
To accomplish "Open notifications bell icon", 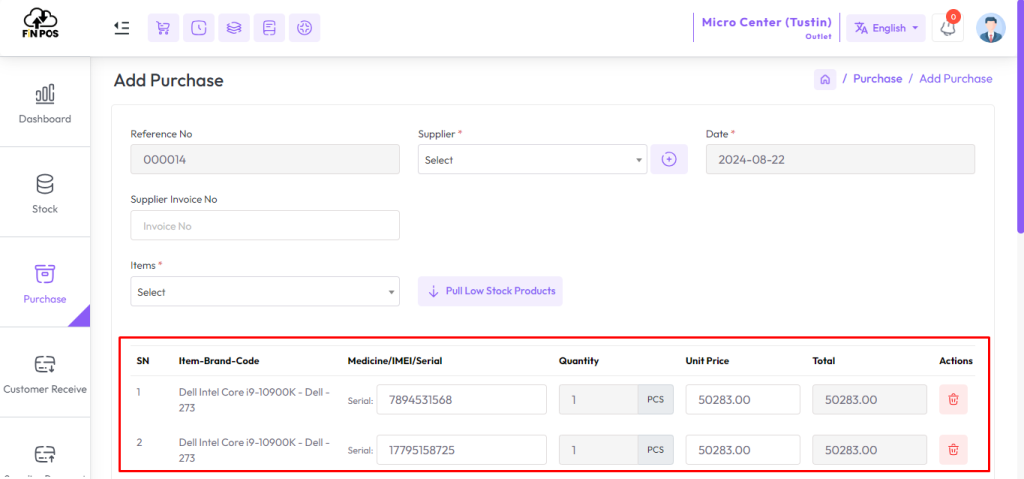I will (x=948, y=27).
